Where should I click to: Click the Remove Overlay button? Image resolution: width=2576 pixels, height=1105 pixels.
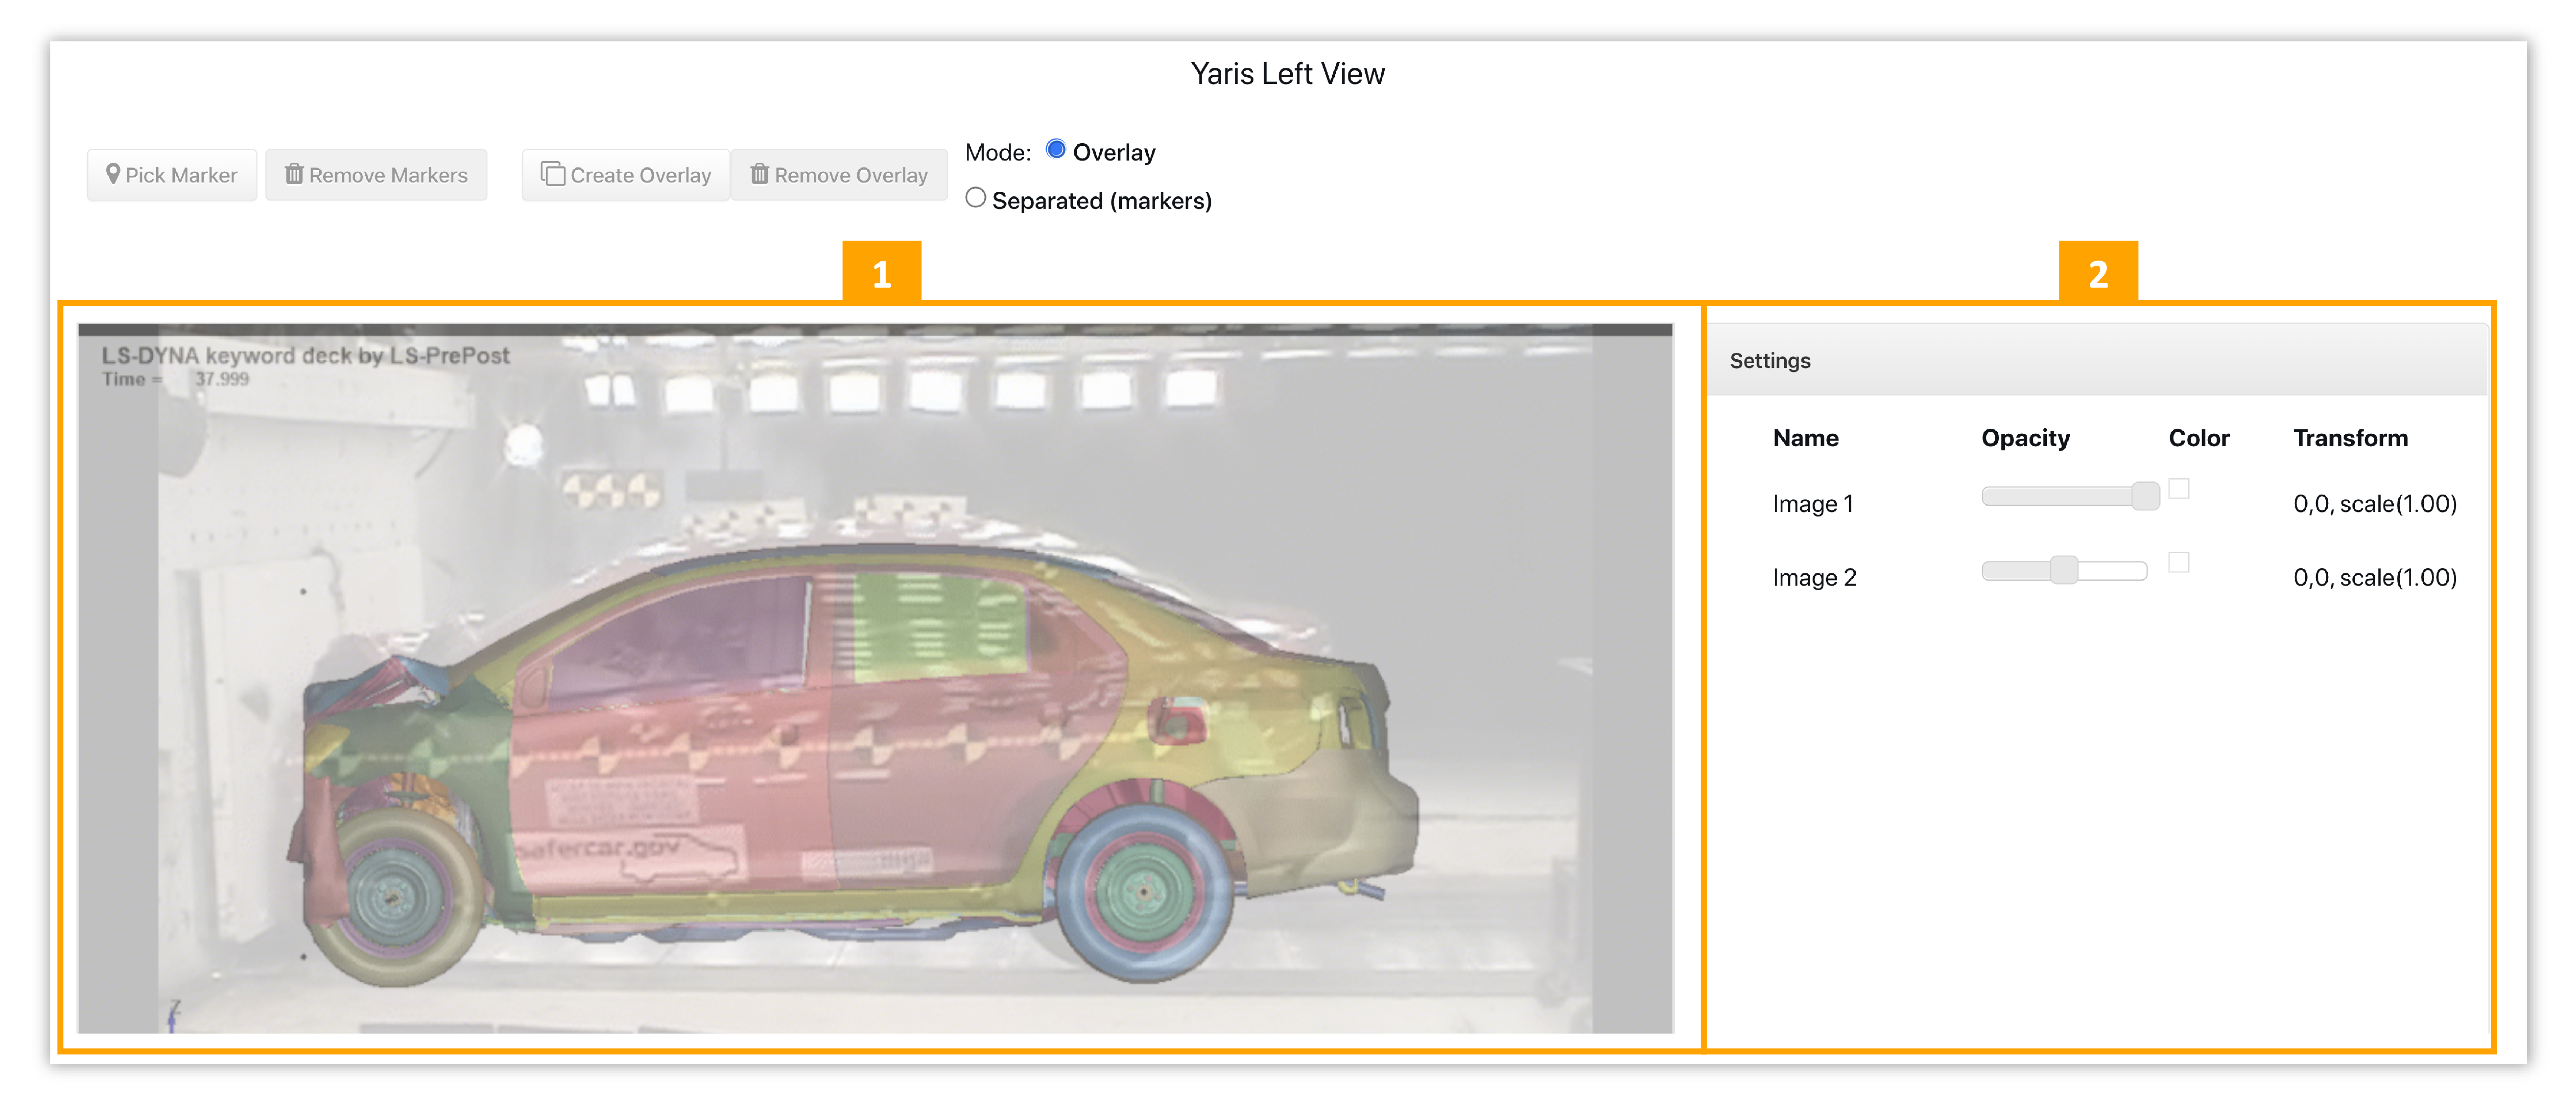pyautogui.click(x=839, y=175)
